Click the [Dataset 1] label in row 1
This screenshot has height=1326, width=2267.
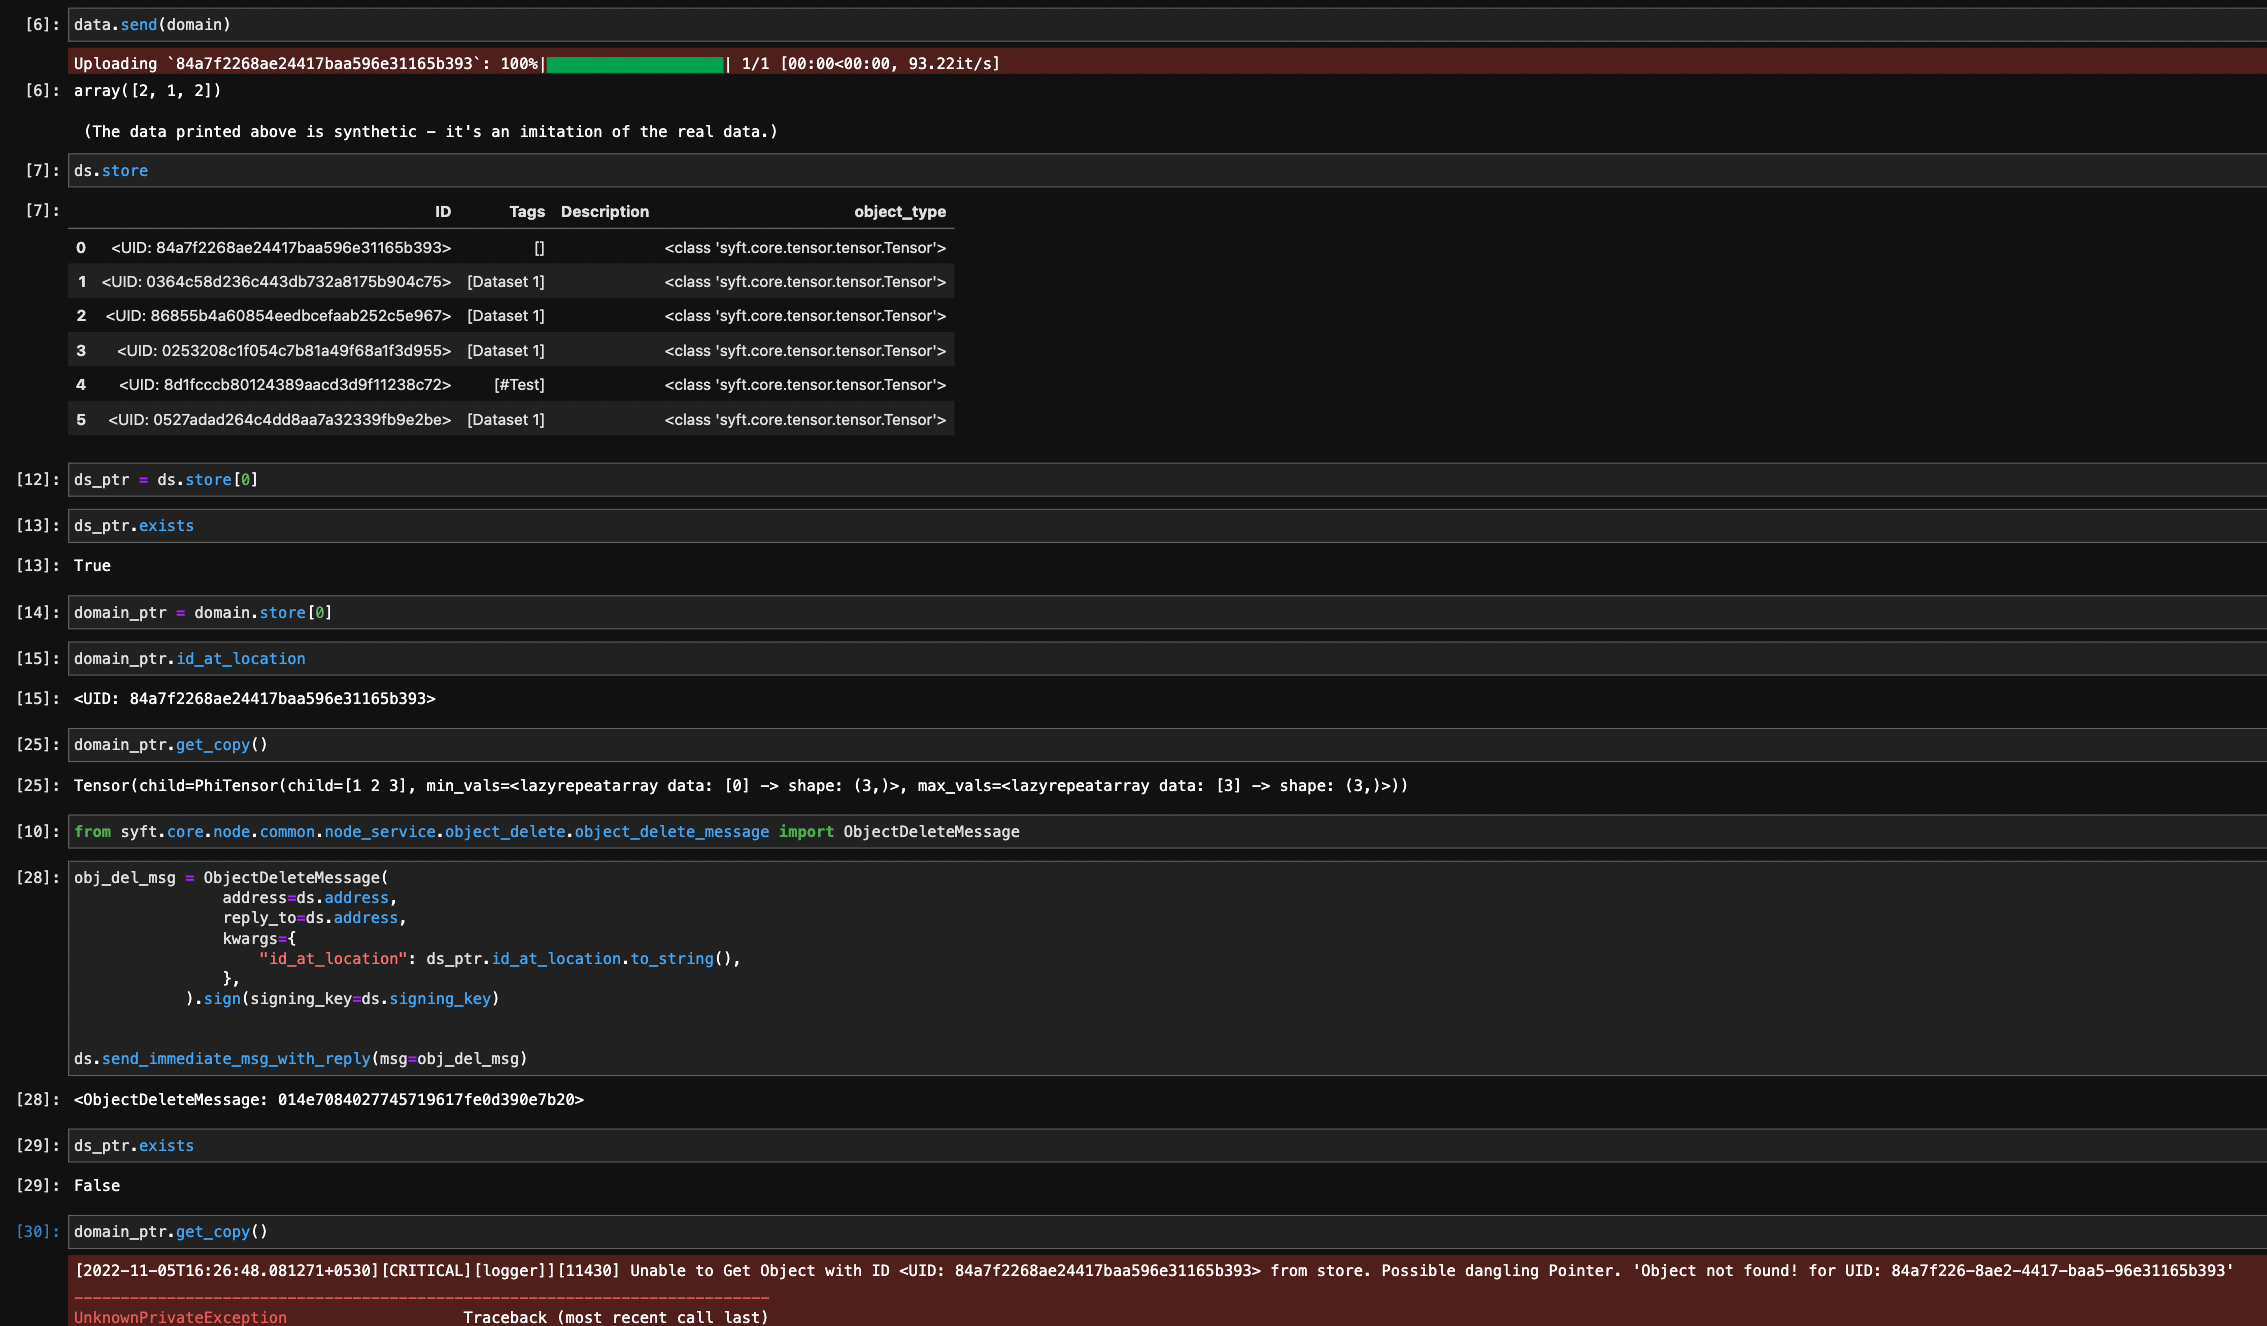pos(506,281)
